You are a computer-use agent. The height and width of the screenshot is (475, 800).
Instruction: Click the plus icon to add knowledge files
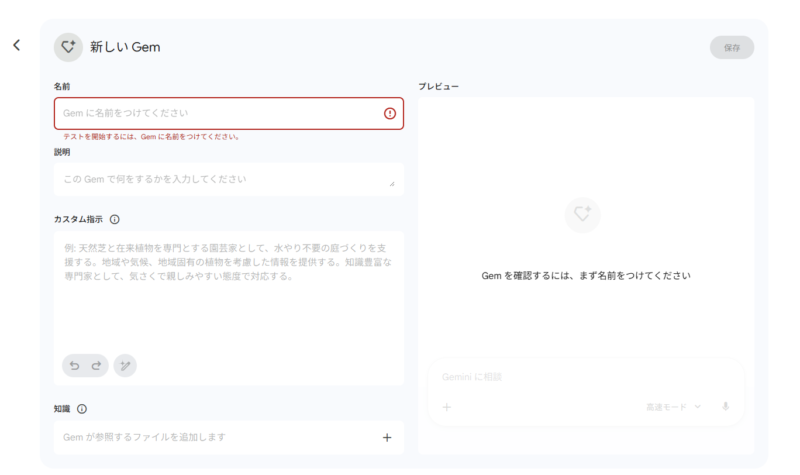point(387,437)
